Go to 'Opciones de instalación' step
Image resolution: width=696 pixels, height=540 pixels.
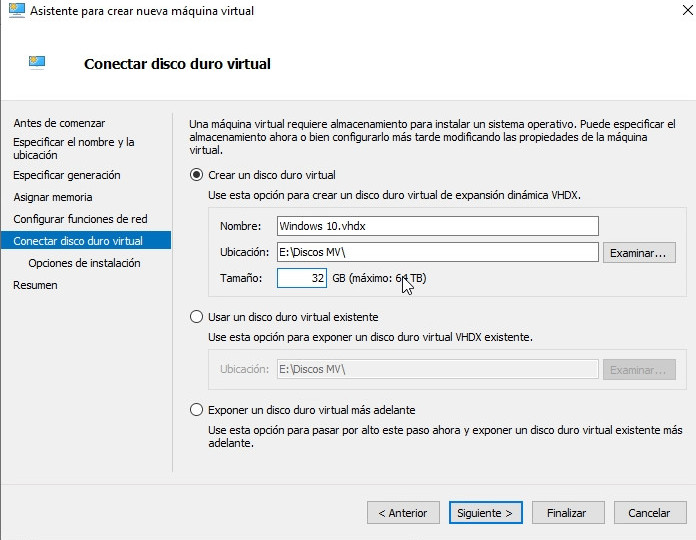84,263
